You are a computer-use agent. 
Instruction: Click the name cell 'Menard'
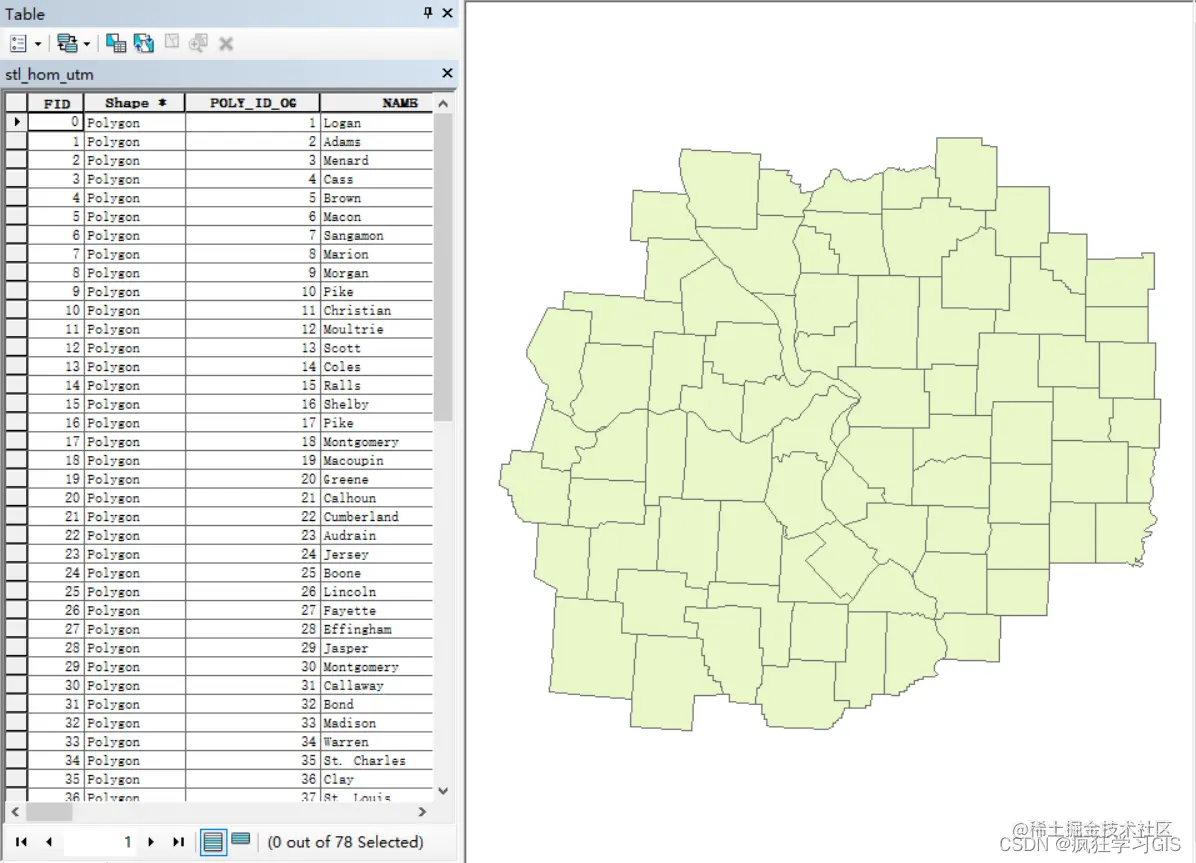pyautogui.click(x=376, y=160)
